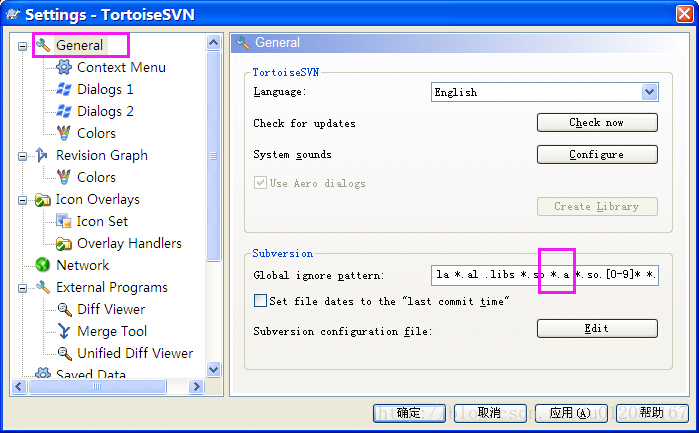Click the Dialogs 2 windows icon
This screenshot has width=699, height=433.
coord(64,111)
